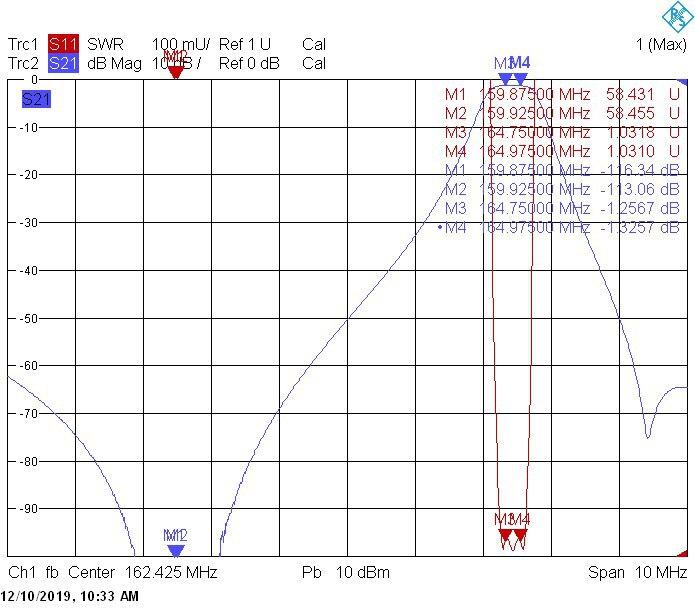Click red M4 row reading 1.0310 U
The image size is (695, 613).
point(562,152)
